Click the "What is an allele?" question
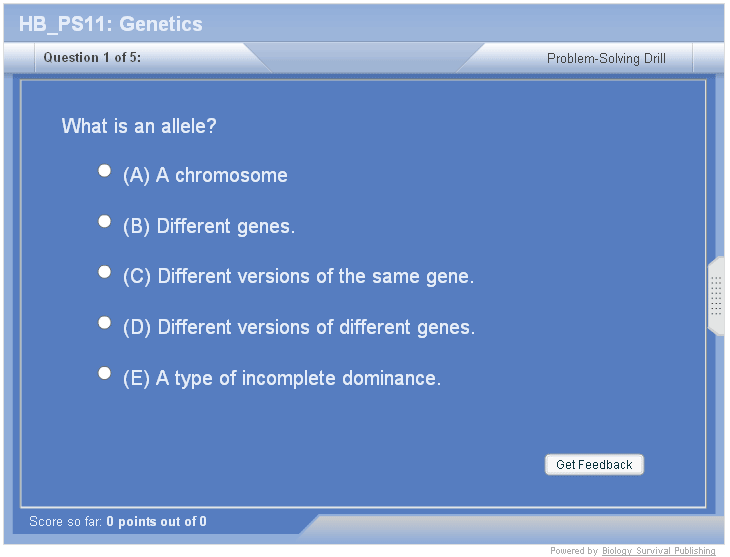Image resolution: width=730 pixels, height=557 pixels. coord(139,126)
